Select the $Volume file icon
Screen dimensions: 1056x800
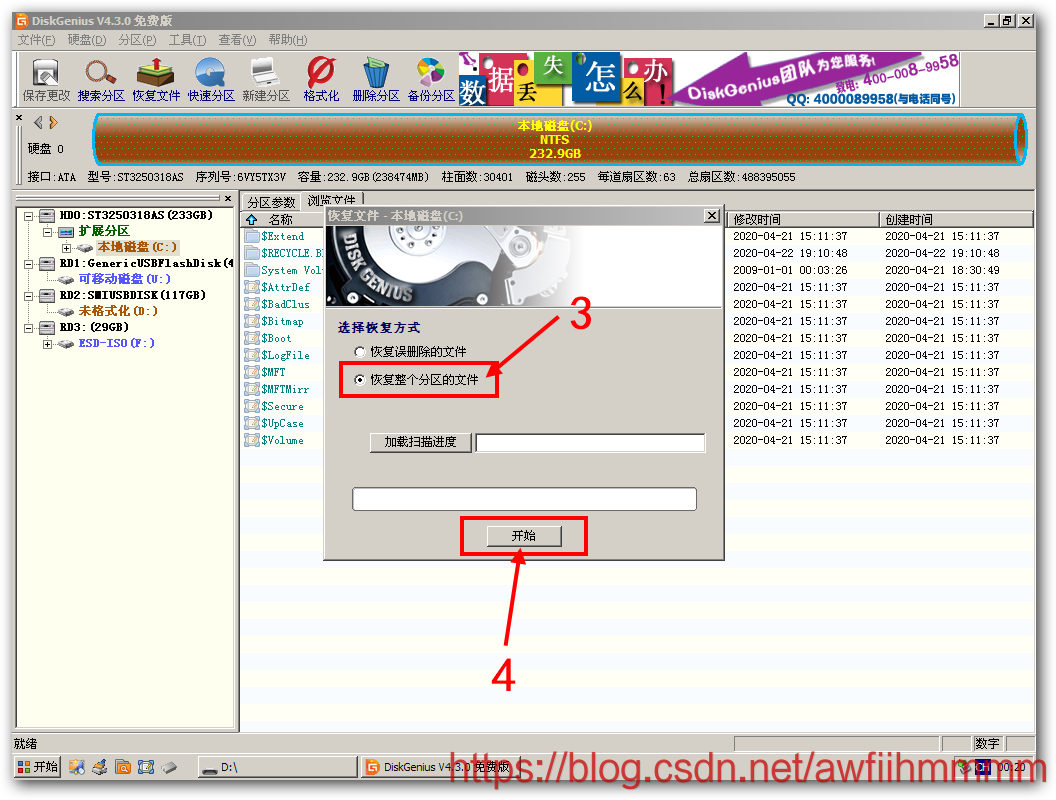click(252, 440)
